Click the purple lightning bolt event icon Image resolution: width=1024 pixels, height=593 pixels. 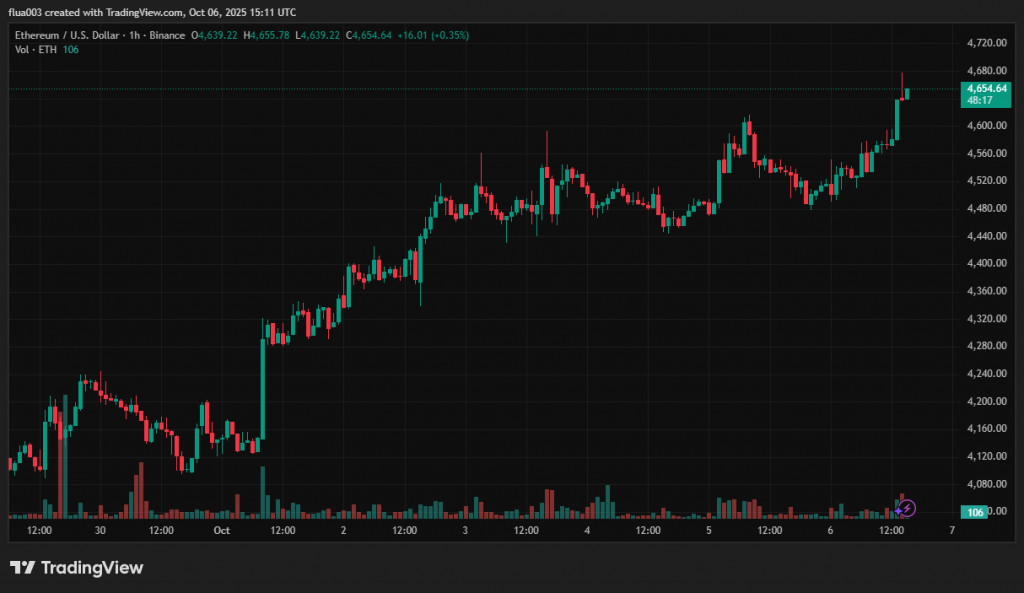[x=910, y=508]
